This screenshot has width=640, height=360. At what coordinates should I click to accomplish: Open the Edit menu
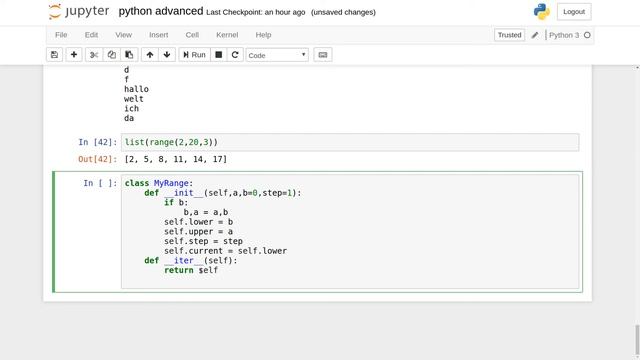tap(91, 35)
